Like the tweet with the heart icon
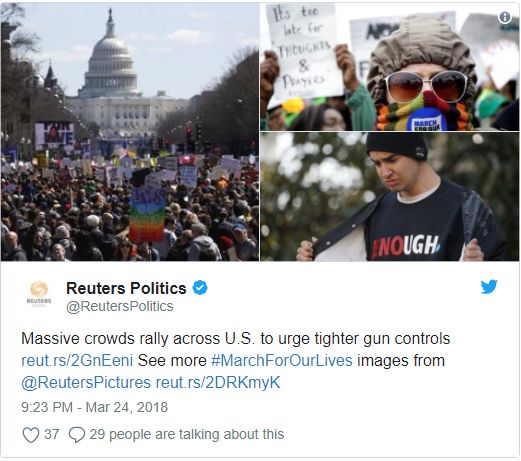The width and height of the screenshot is (521, 461). click(x=31, y=435)
